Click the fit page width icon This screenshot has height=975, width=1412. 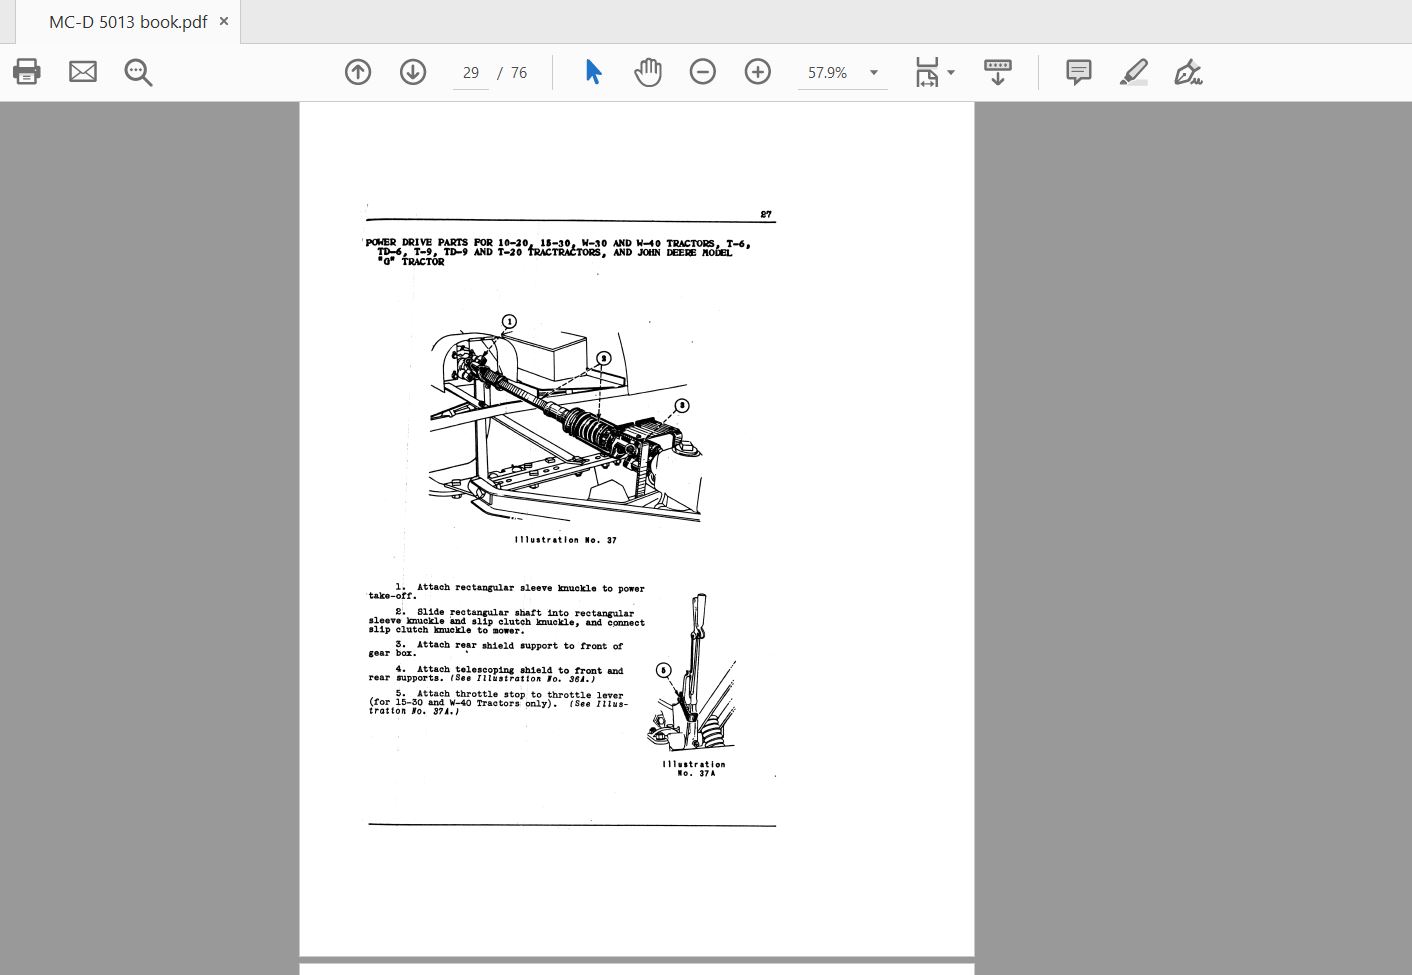(927, 72)
